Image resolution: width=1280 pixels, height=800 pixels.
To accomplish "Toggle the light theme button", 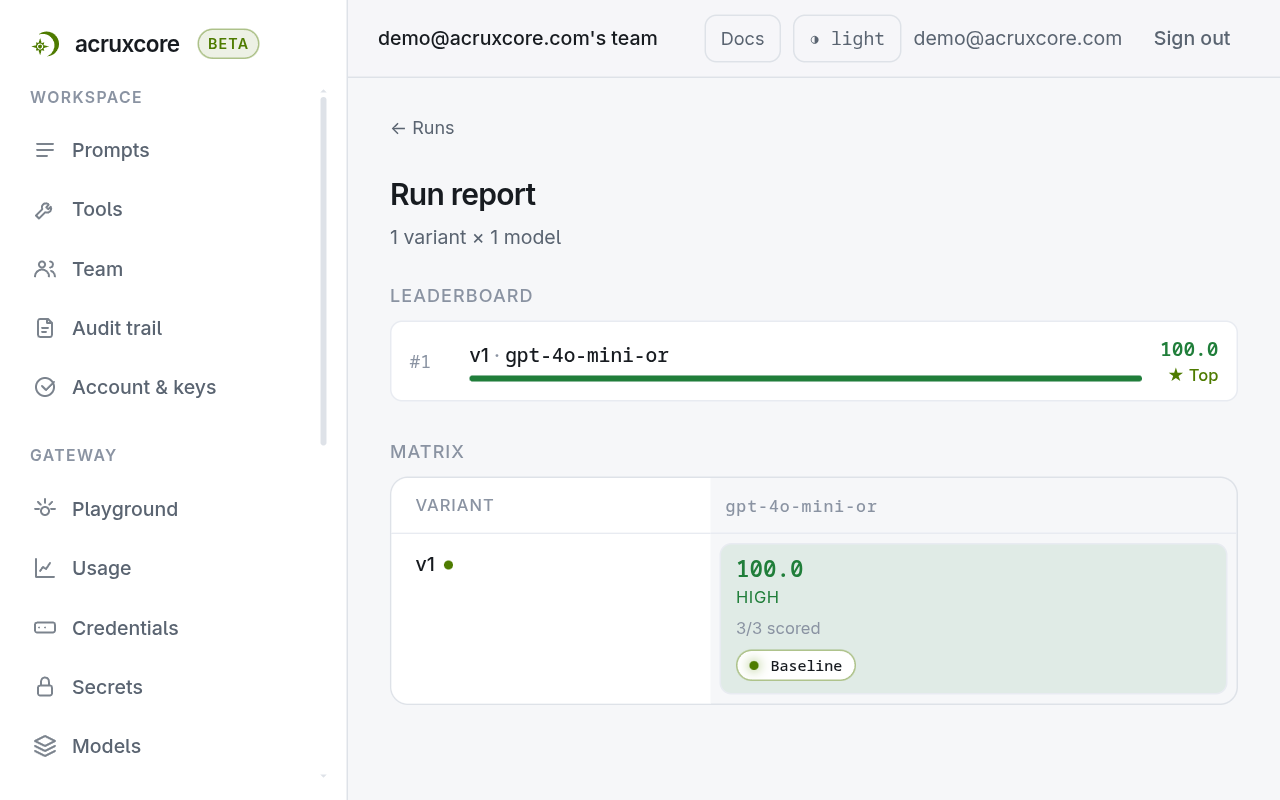I will coord(847,39).
